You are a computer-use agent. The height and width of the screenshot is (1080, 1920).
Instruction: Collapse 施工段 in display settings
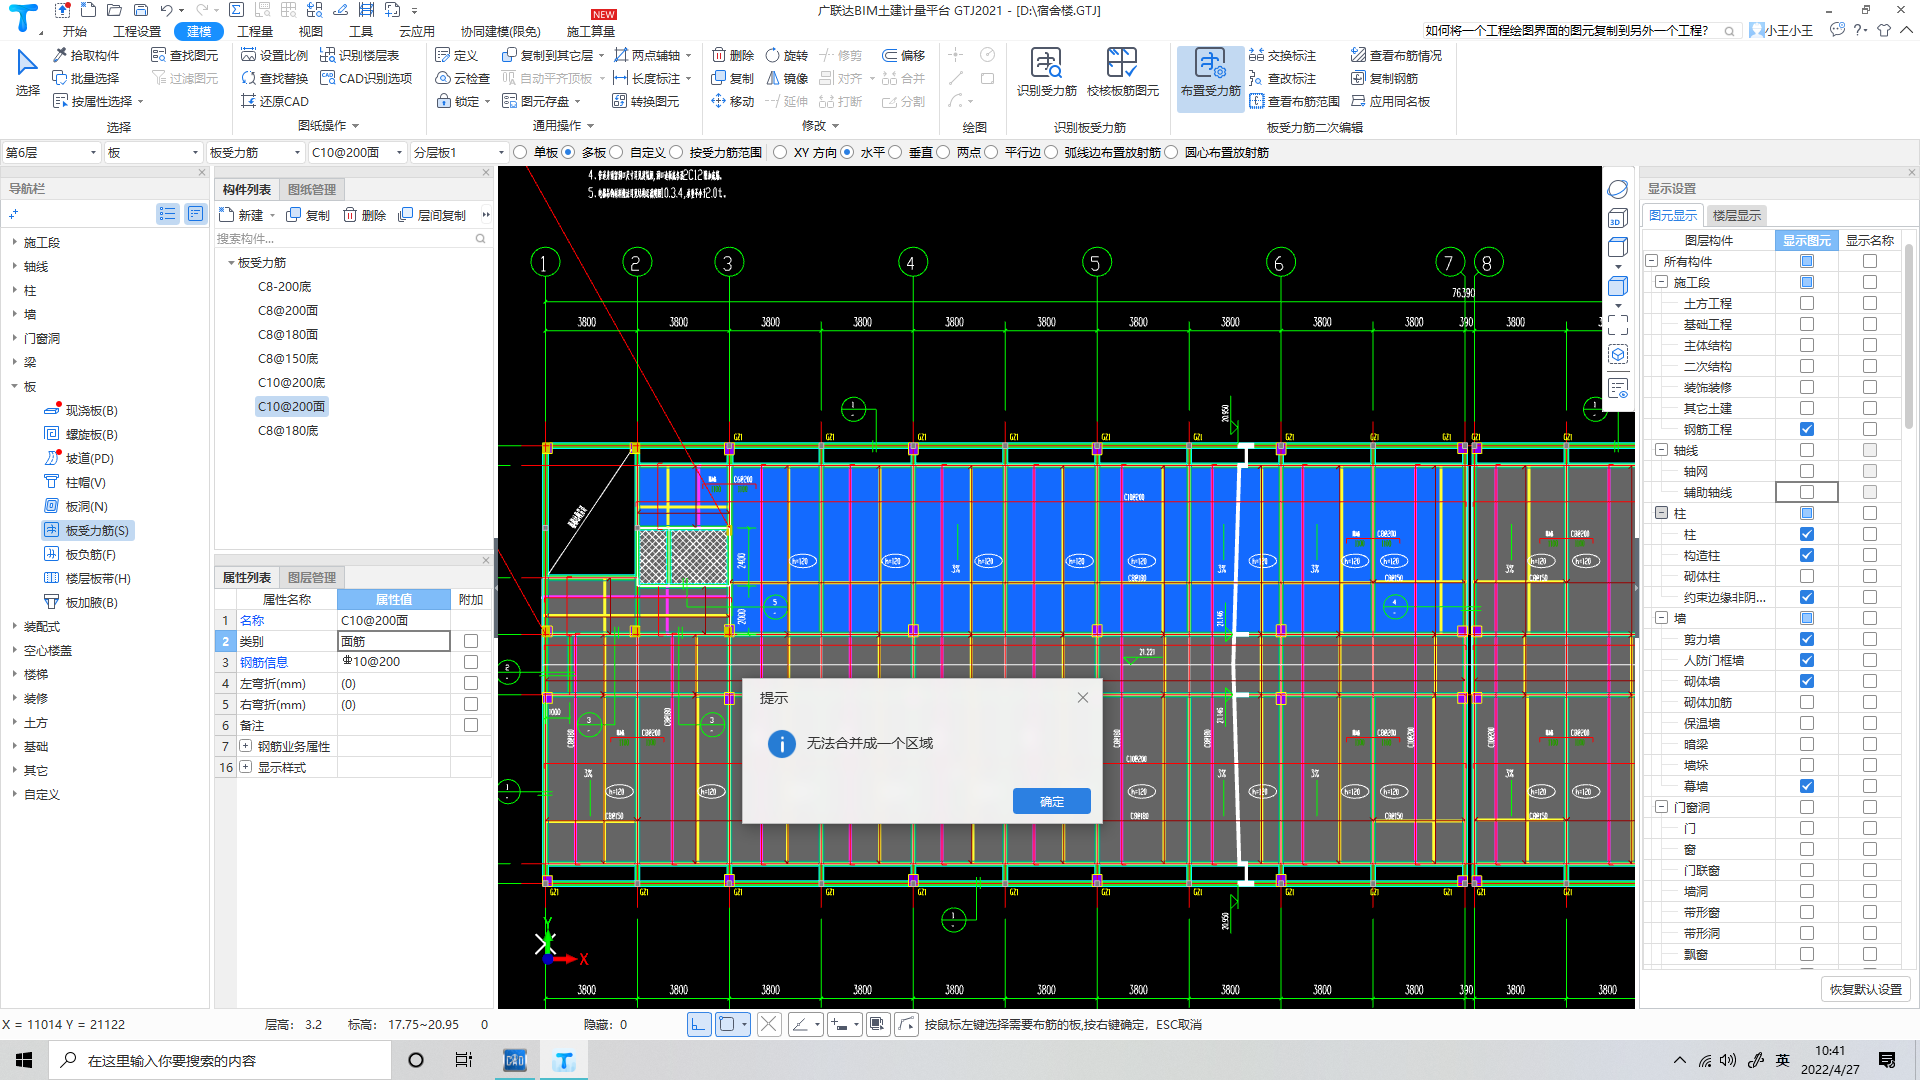click(1661, 282)
